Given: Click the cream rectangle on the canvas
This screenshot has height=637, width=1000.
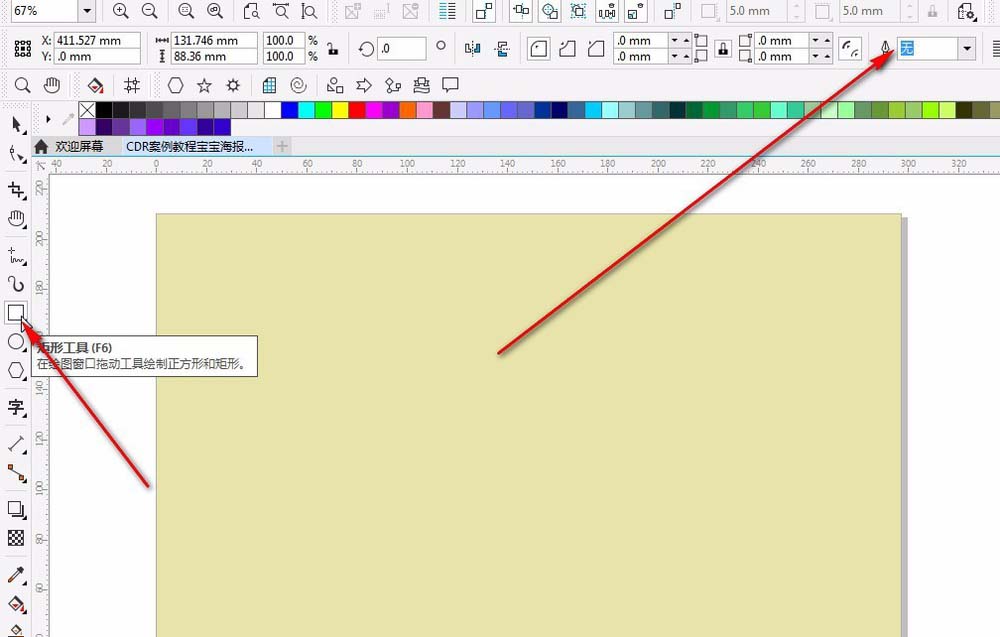Looking at the screenshot, I should (x=529, y=425).
